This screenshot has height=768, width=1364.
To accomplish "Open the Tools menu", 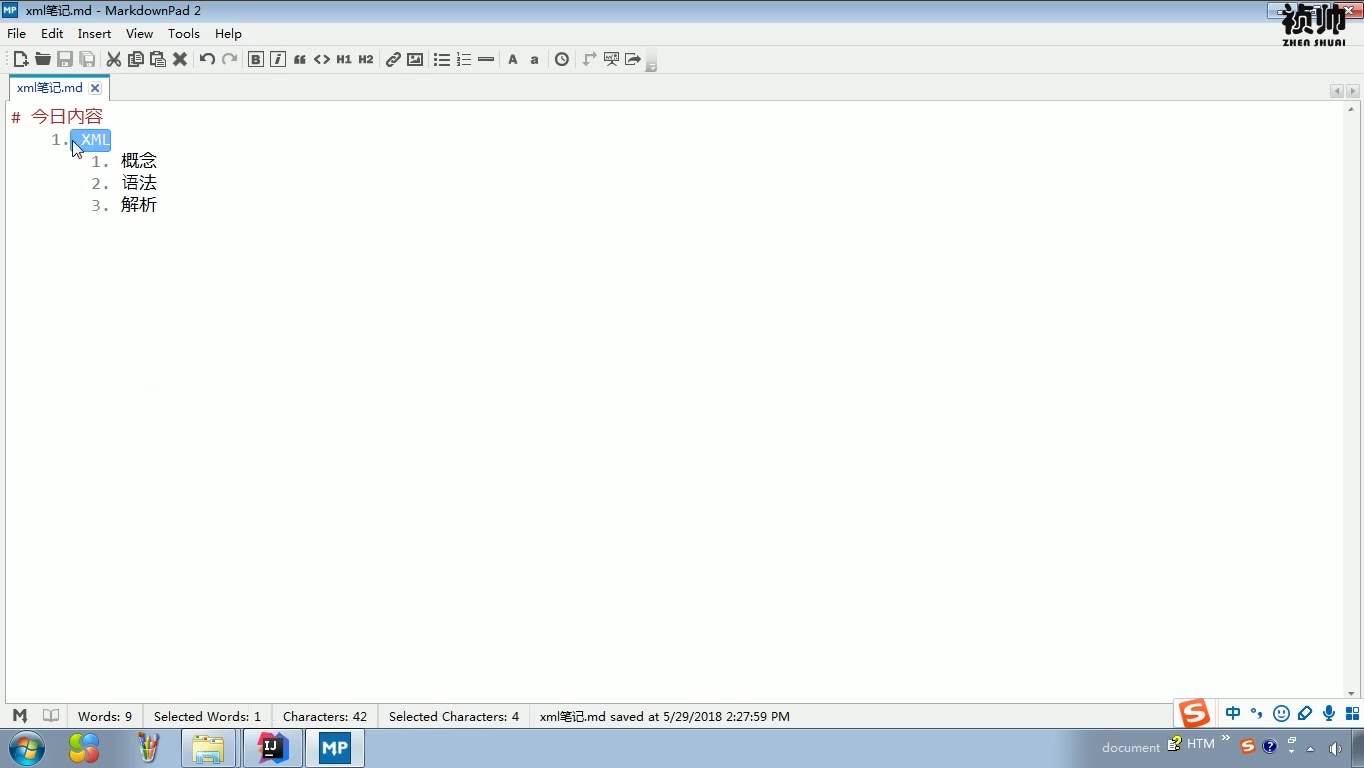I will click(184, 33).
